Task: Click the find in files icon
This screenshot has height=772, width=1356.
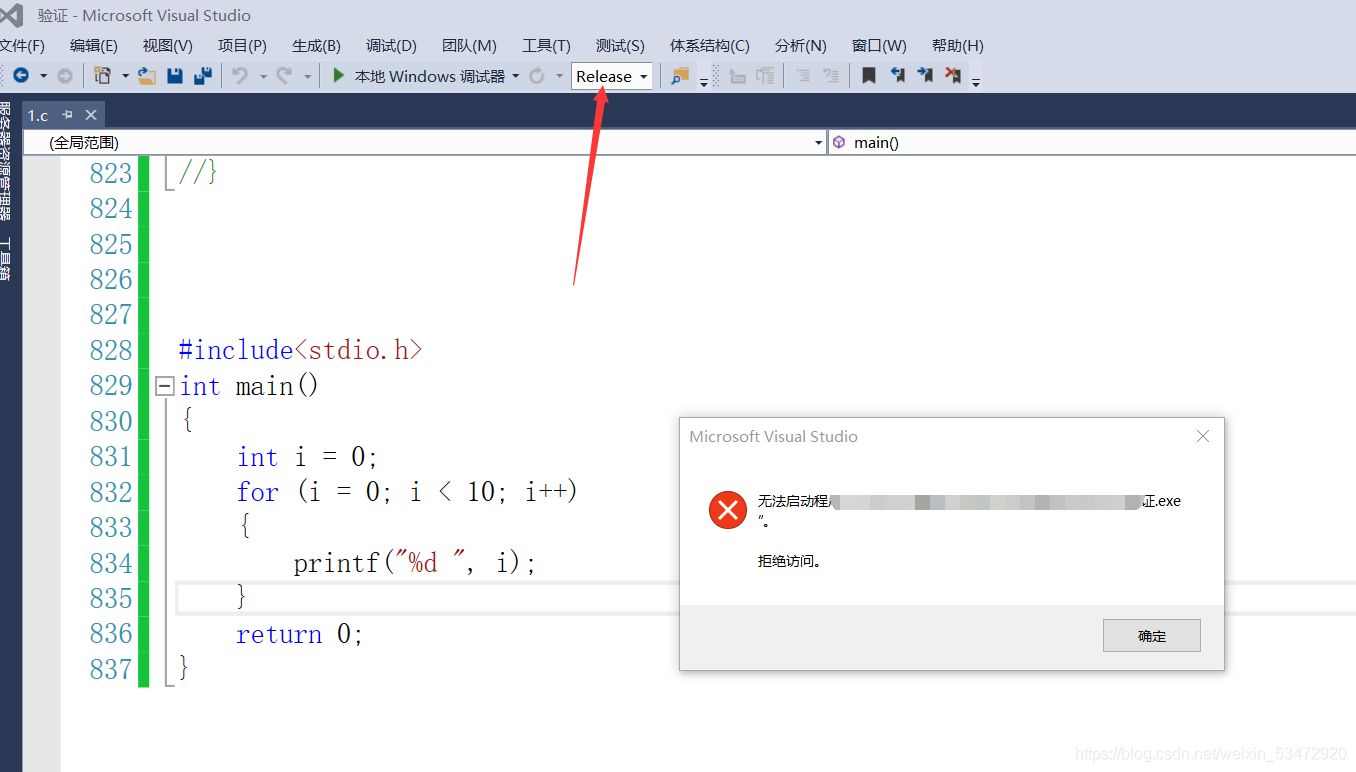Action: [x=680, y=76]
